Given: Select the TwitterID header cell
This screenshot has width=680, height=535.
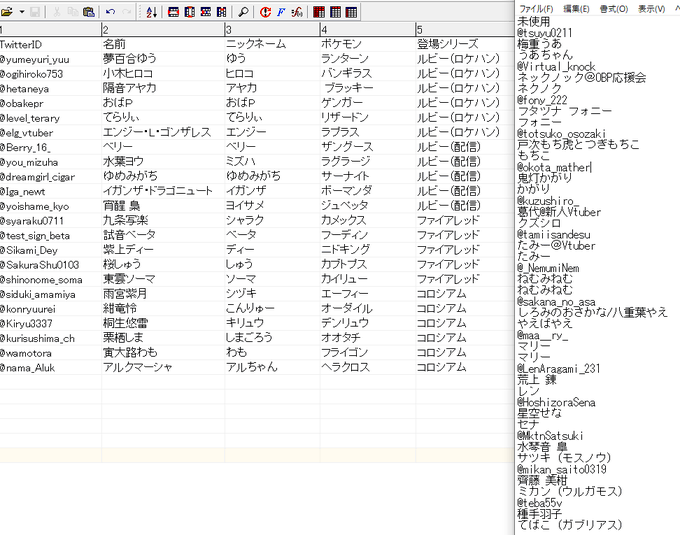Looking at the screenshot, I should coord(51,44).
